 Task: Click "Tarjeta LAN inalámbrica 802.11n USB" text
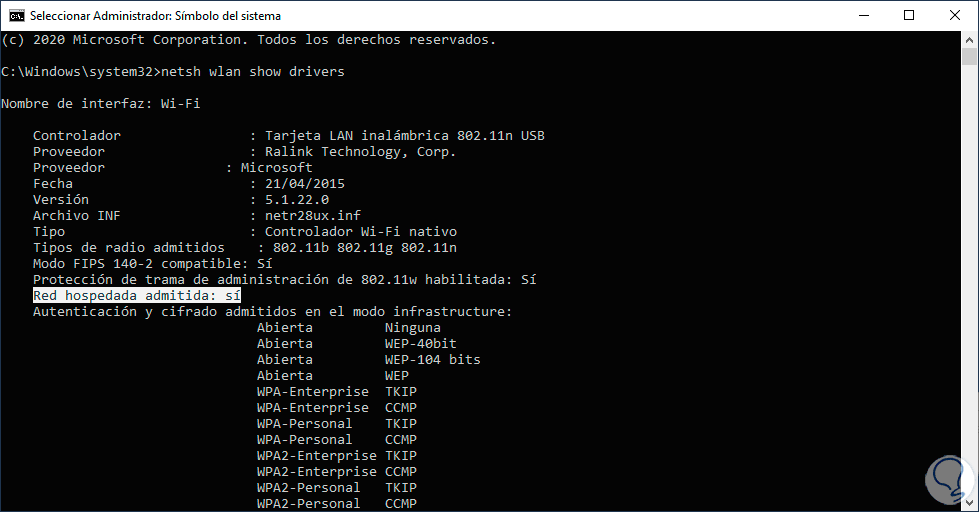[404, 136]
